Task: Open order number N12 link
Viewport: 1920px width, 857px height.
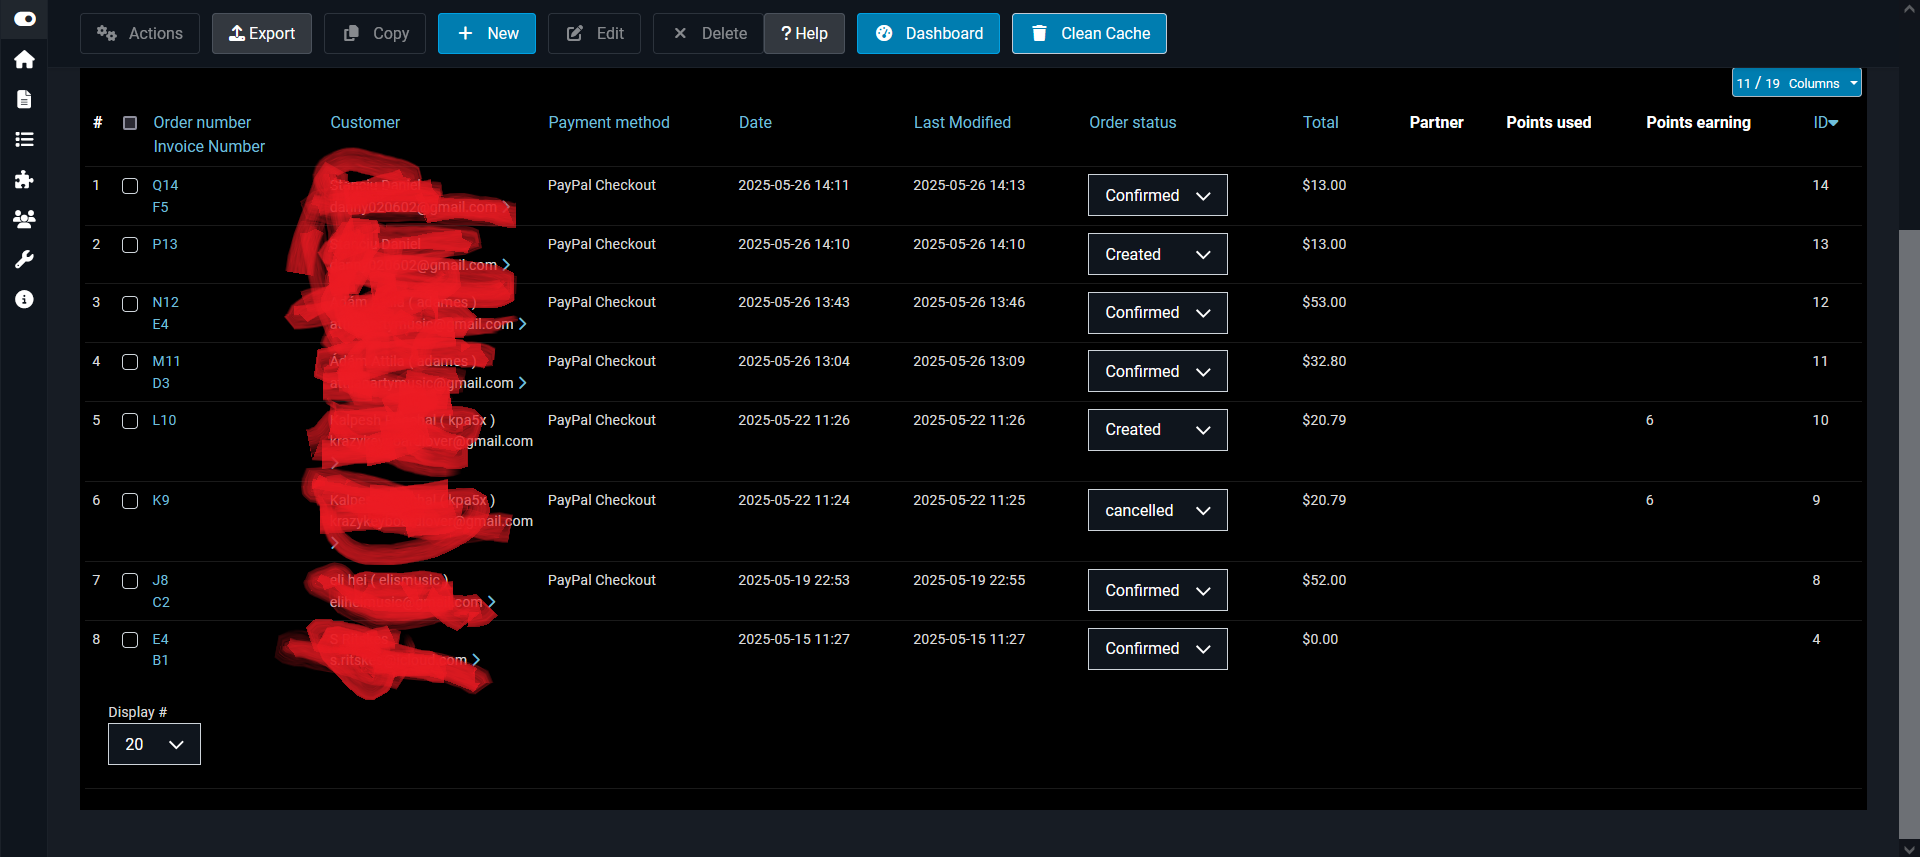Action: [x=165, y=302]
